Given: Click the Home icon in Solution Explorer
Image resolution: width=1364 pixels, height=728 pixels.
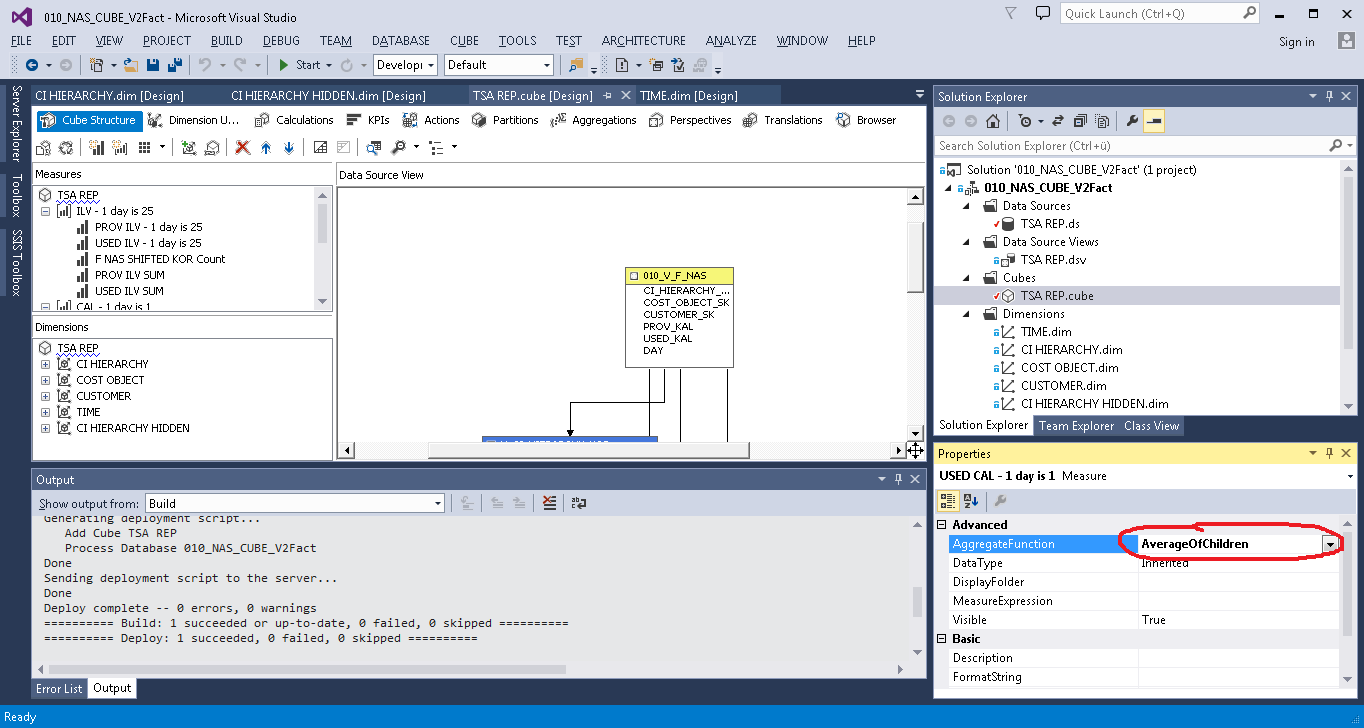Looking at the screenshot, I should pyautogui.click(x=993, y=121).
